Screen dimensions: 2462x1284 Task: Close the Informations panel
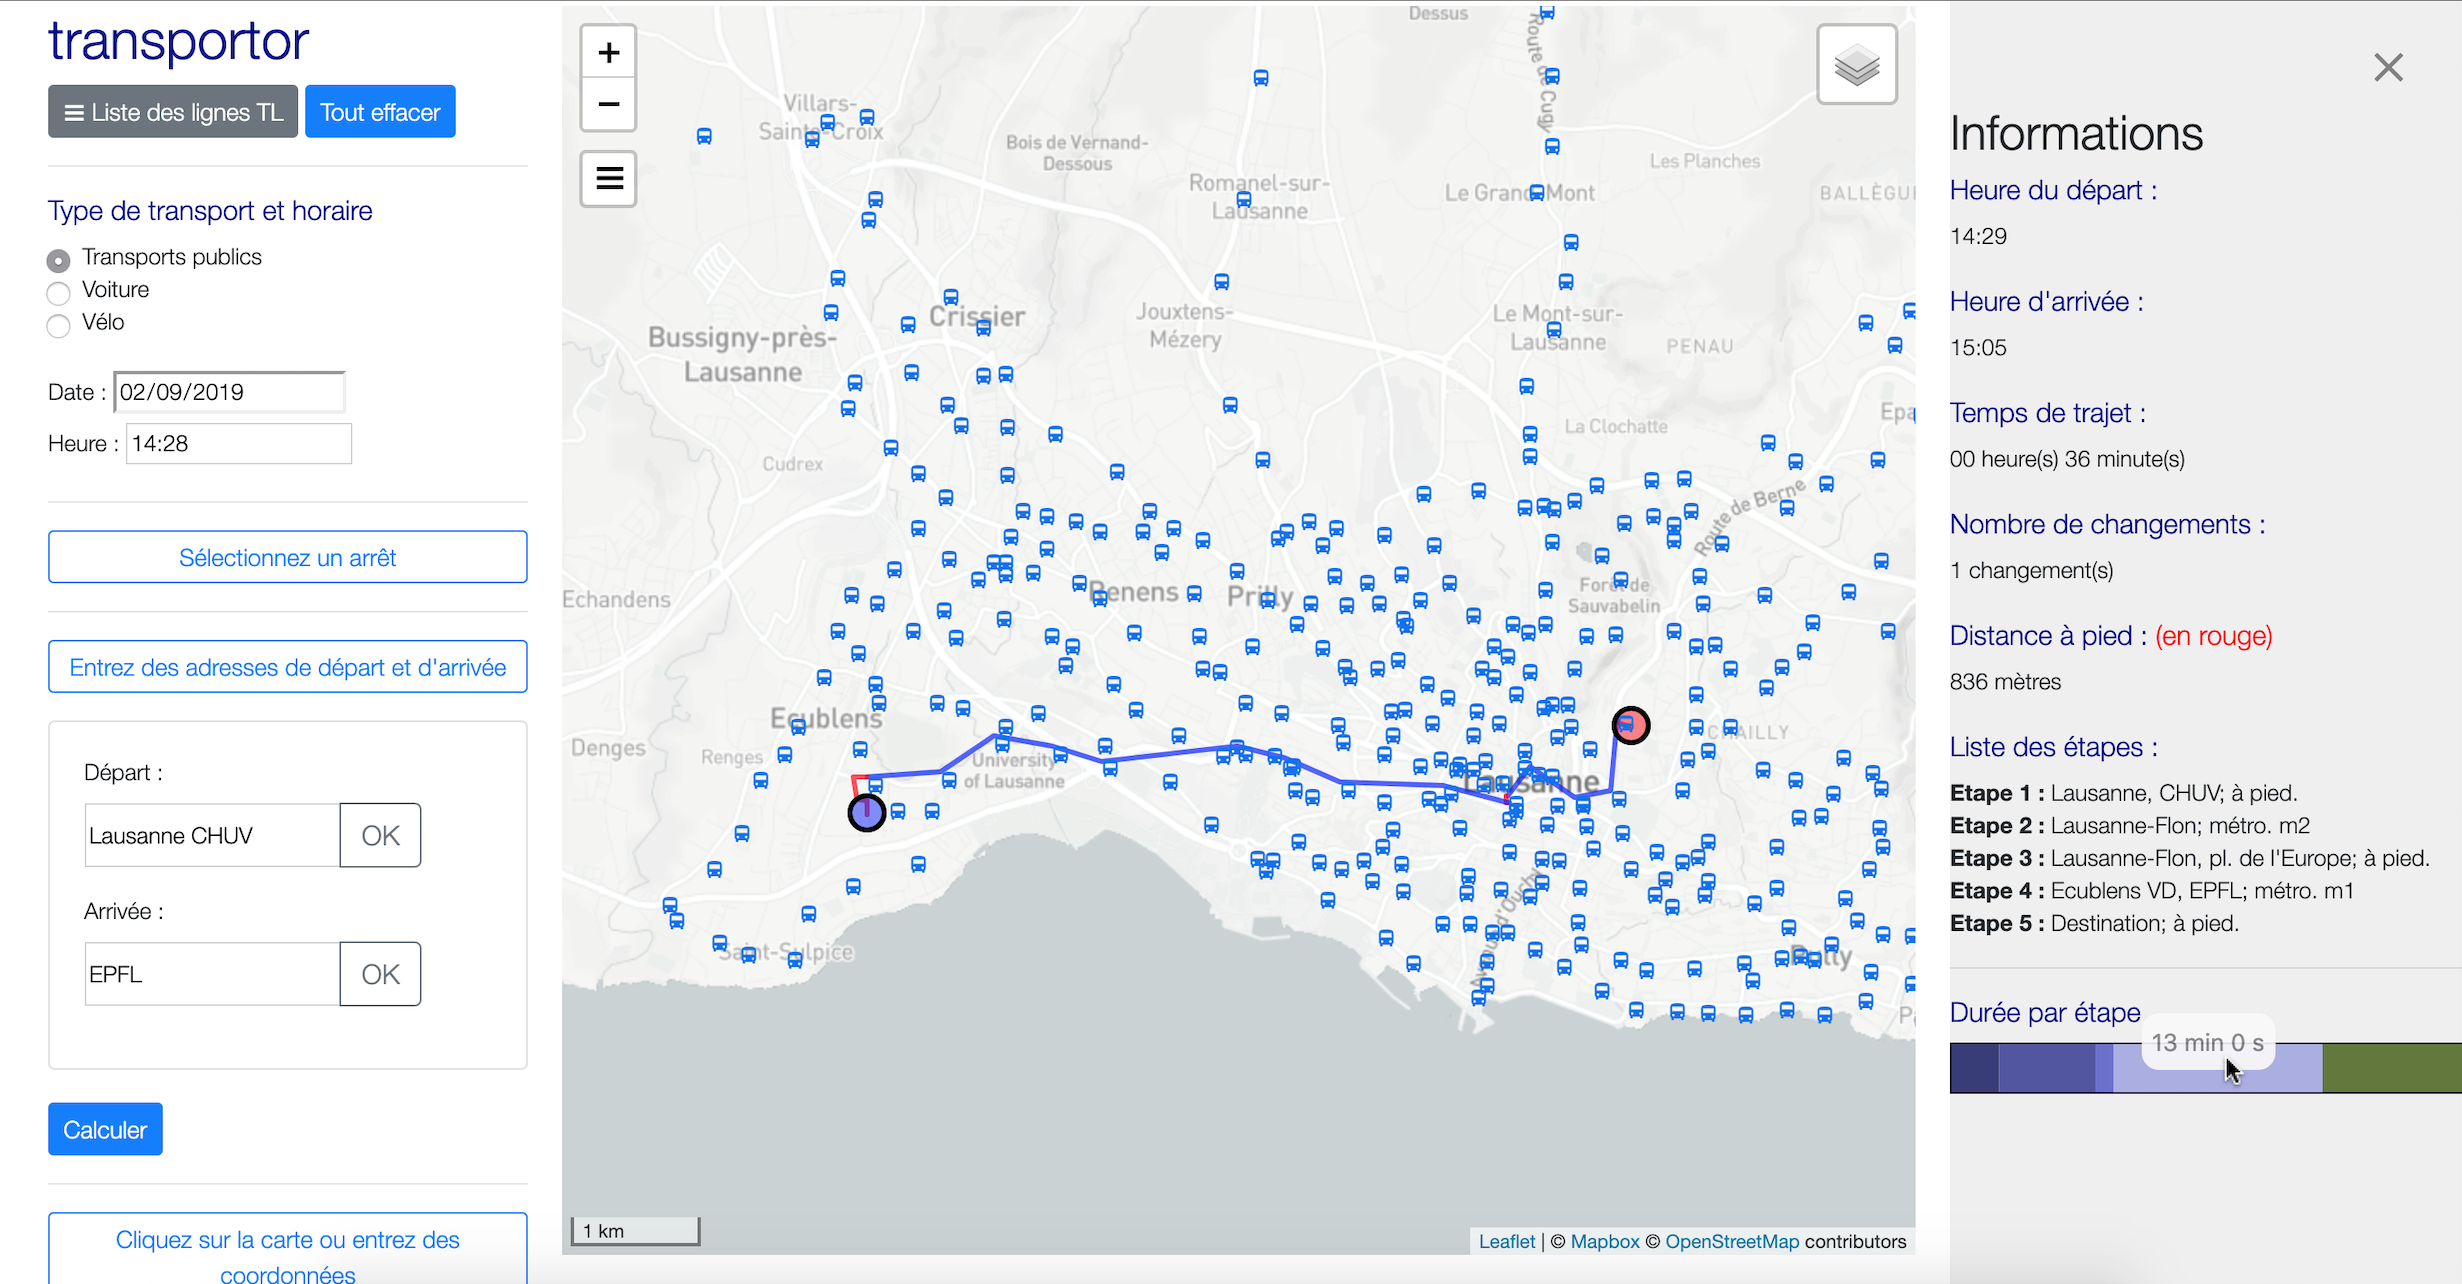point(2388,68)
